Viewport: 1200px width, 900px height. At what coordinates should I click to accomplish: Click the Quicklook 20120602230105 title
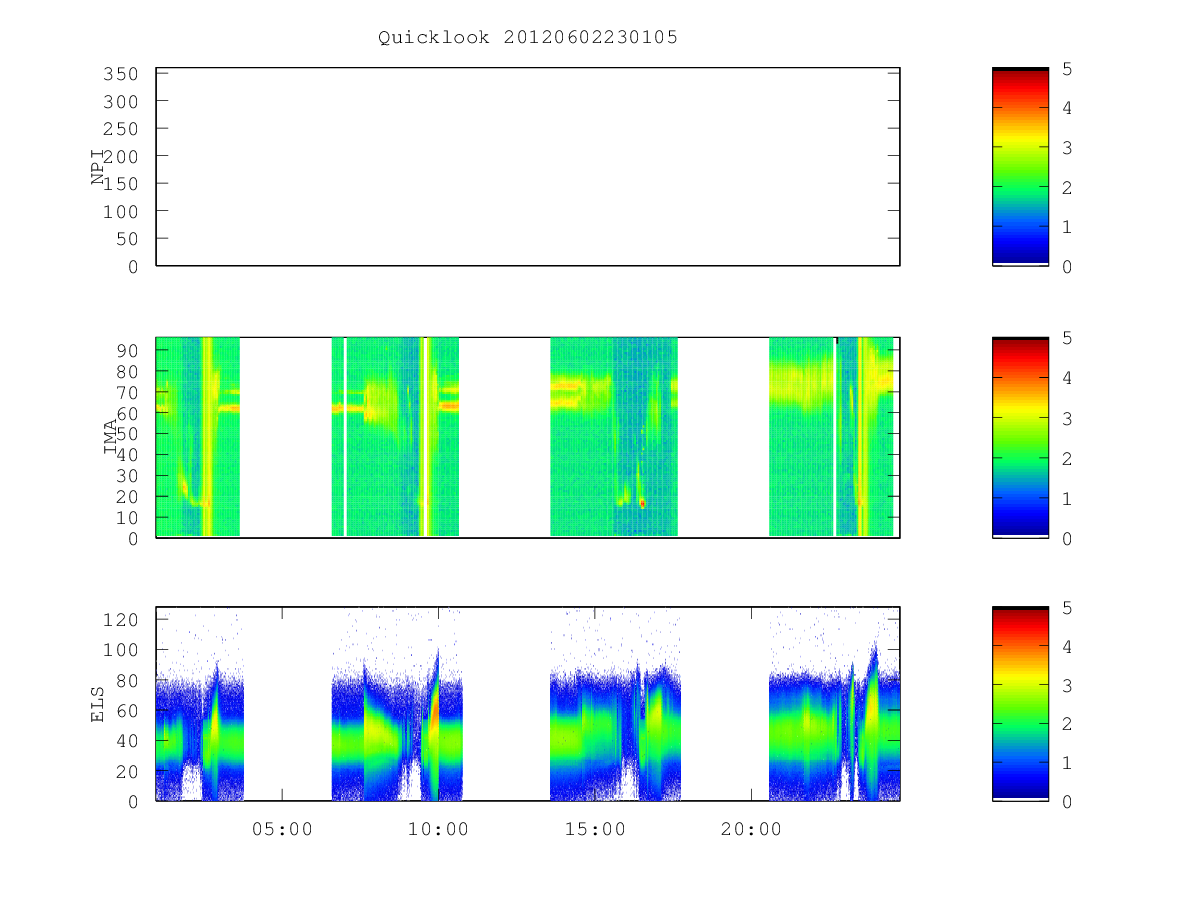528,38
